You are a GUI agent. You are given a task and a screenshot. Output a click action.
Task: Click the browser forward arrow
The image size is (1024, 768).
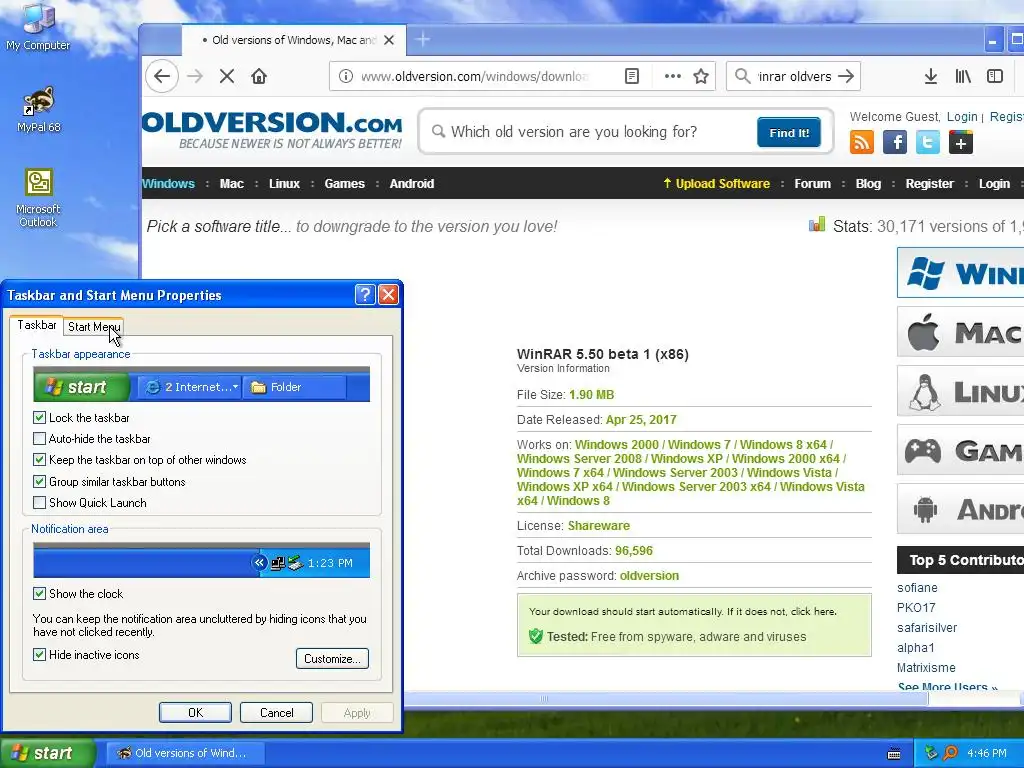(x=195, y=76)
